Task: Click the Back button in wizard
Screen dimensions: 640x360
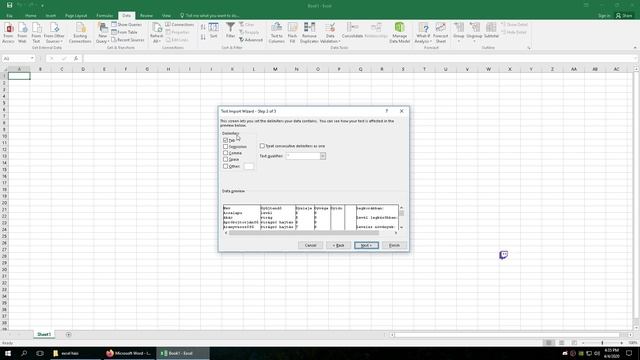Action: click(338, 245)
